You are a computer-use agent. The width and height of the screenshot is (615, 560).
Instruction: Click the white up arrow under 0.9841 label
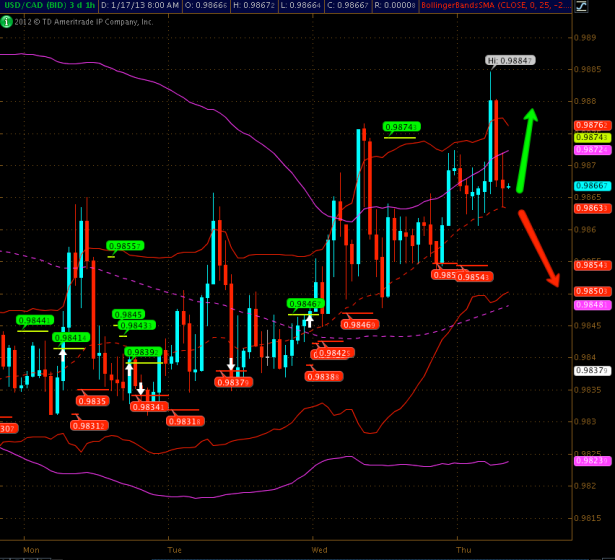(x=63, y=351)
